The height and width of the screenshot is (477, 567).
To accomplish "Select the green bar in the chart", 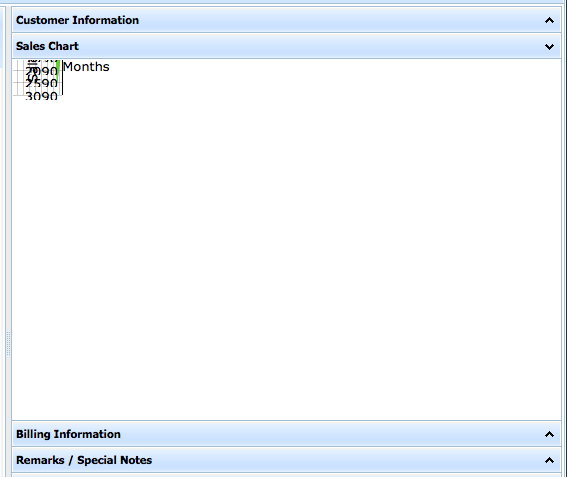I will pyautogui.click(x=58, y=71).
